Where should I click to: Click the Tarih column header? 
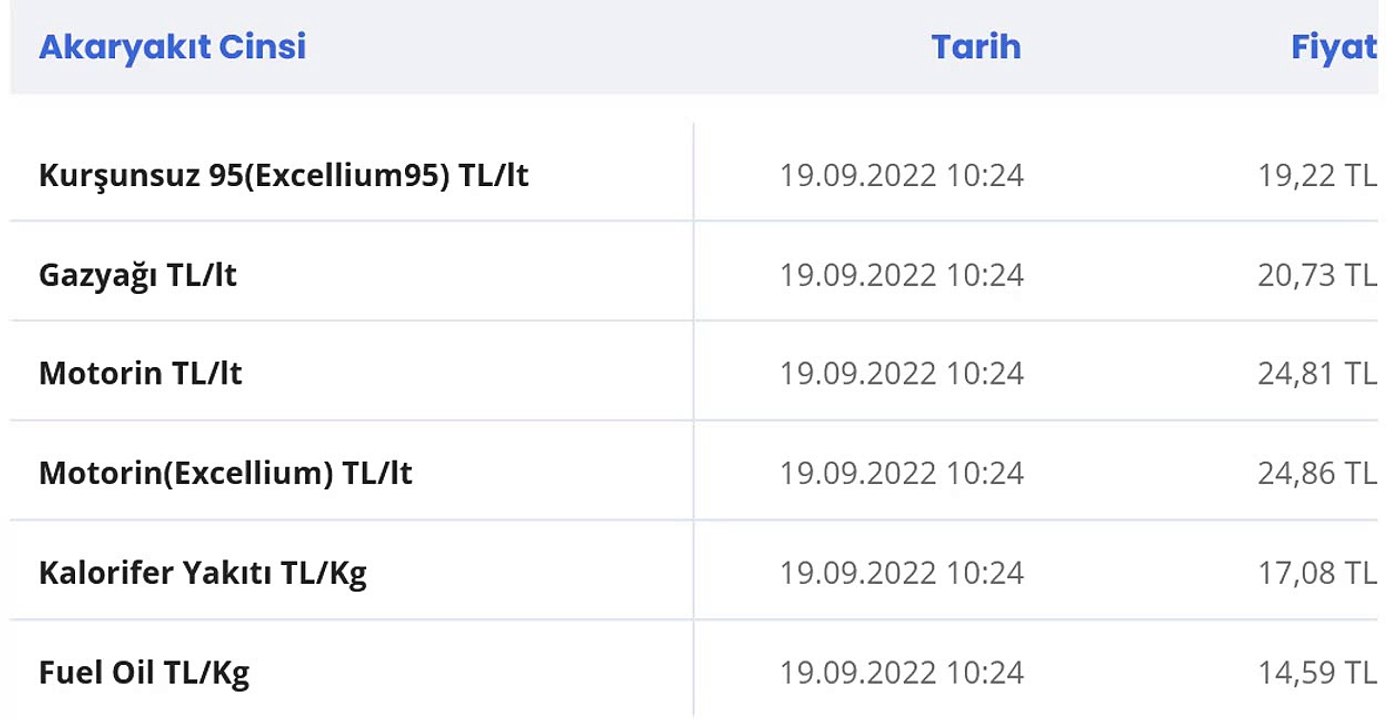coord(975,47)
